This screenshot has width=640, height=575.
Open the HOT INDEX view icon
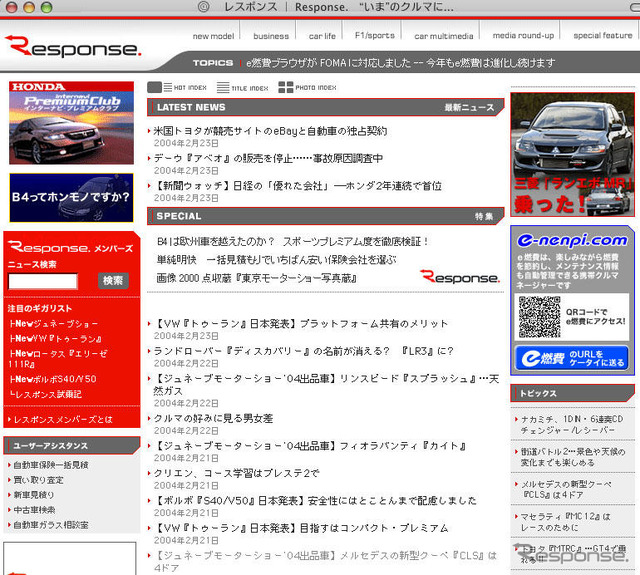176,87
